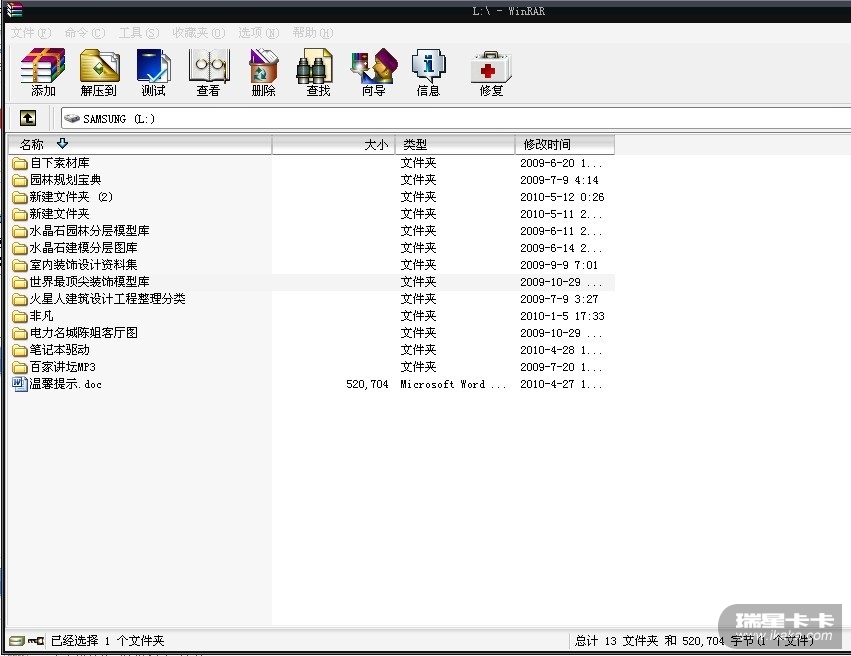This screenshot has height=656, width=851.
Task: Select the folder 世界最顶尖装饰模型库
Action: 90,282
